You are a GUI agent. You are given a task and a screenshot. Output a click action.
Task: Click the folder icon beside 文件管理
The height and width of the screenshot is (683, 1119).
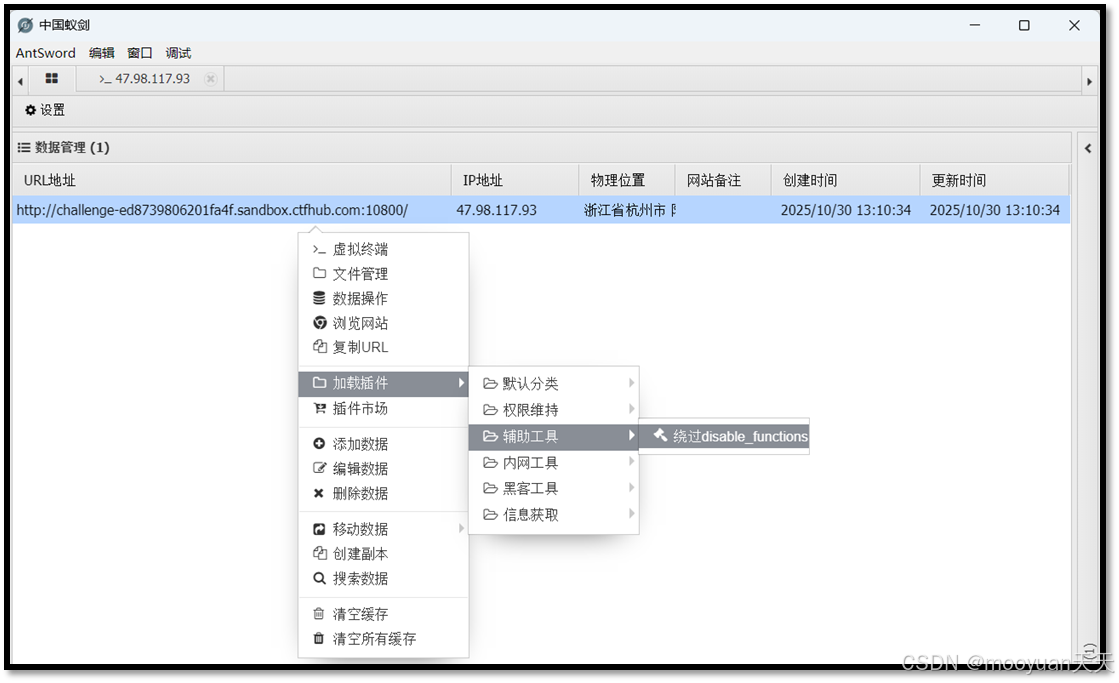pyautogui.click(x=319, y=273)
